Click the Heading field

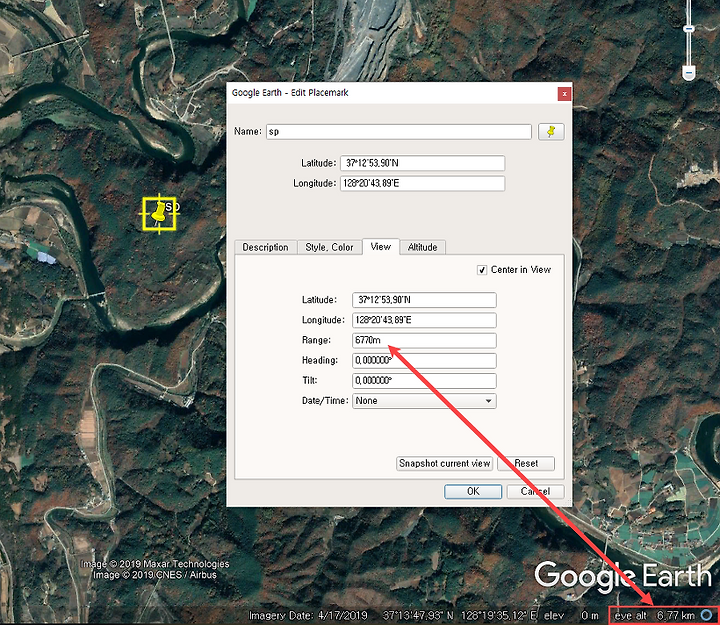[424, 360]
